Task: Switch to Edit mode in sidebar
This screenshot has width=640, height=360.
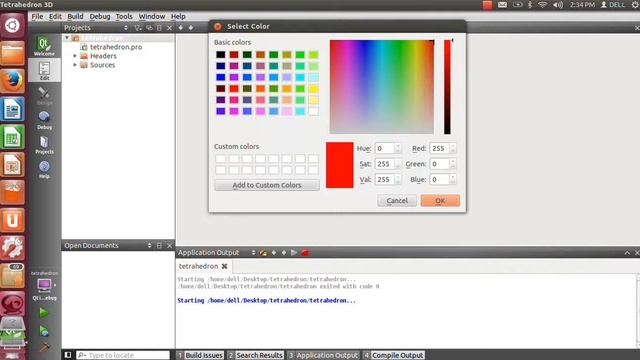Action: coord(44,71)
